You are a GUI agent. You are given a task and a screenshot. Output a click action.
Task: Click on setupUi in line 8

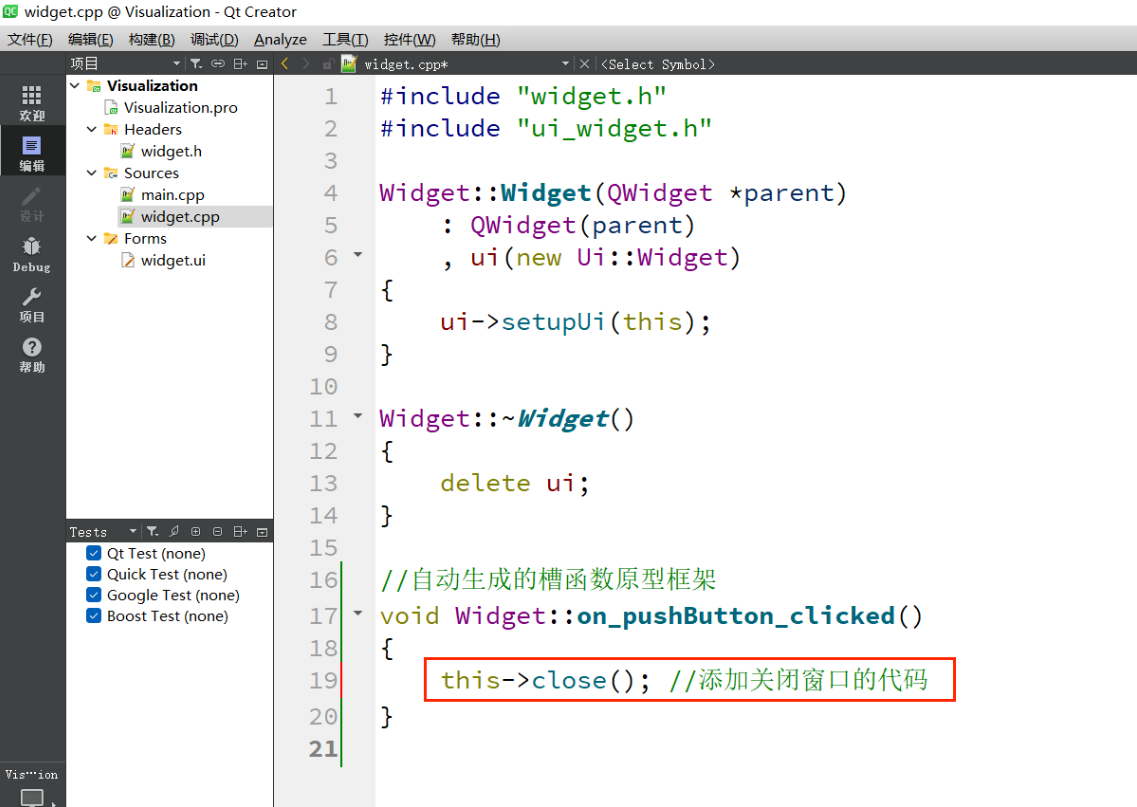(553, 321)
